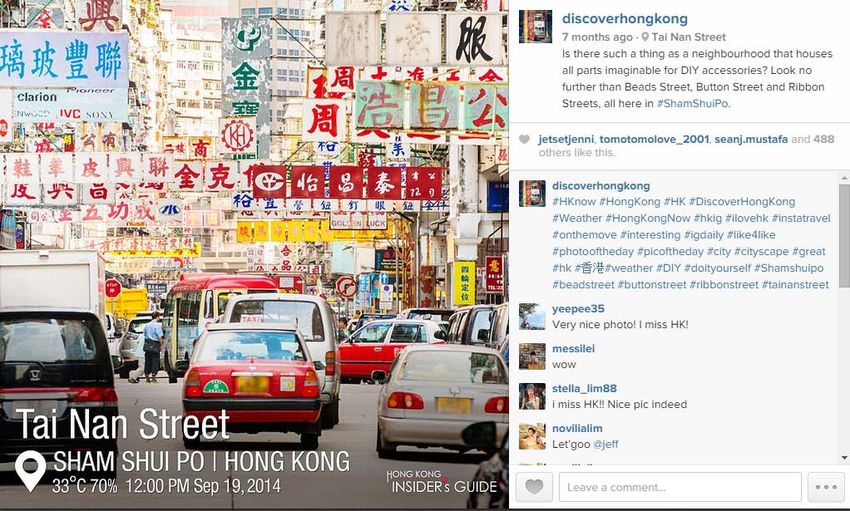Click novilialim's avatar thumbnail
Screen dimensions: 850x511
coord(532,436)
